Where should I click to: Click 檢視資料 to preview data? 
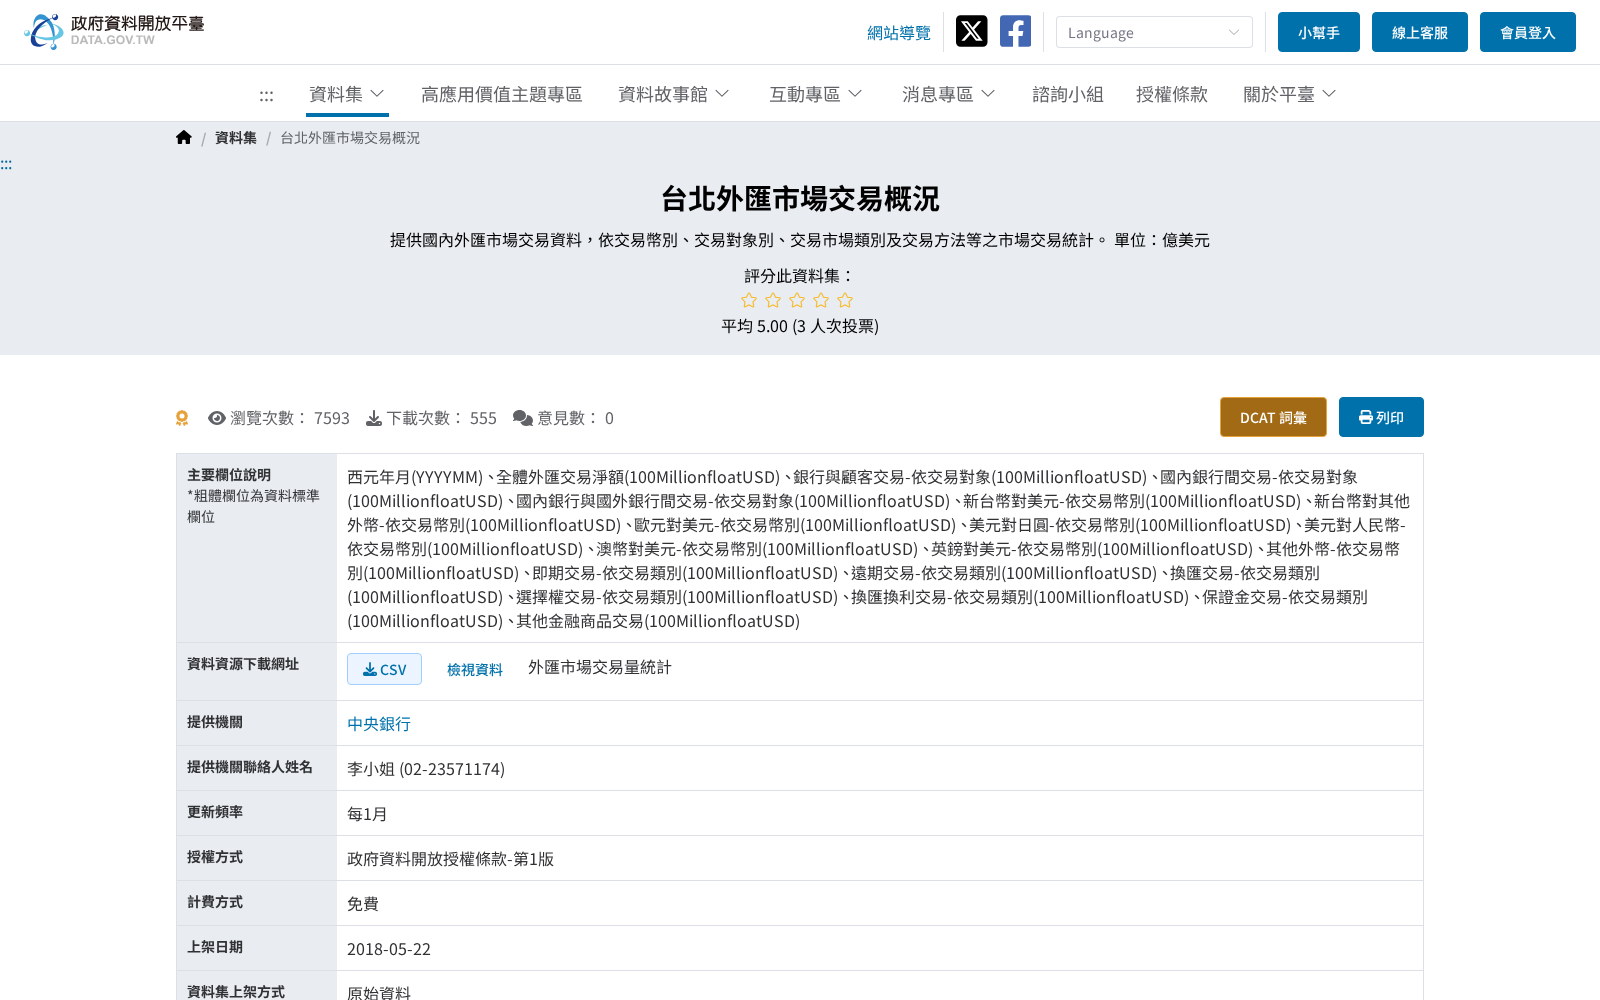(475, 669)
